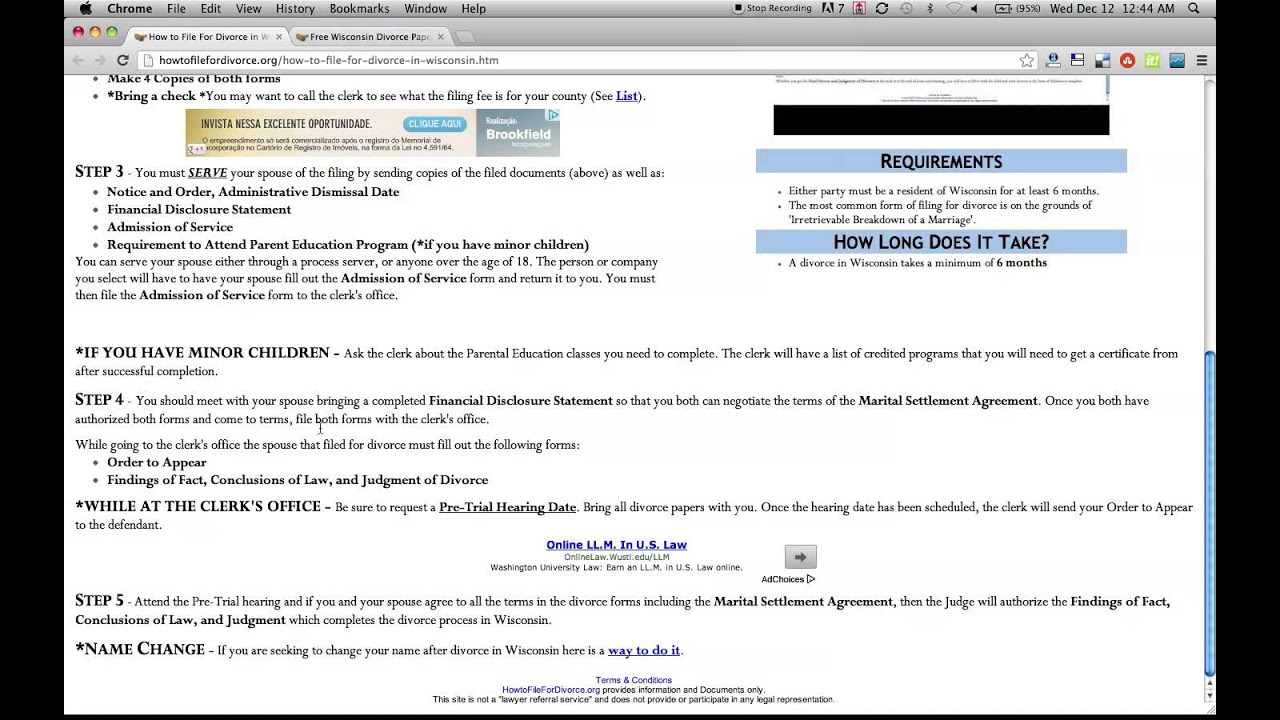Follow the 'way to do it' name change link
Image resolution: width=1280 pixels, height=720 pixels.
tap(644, 650)
